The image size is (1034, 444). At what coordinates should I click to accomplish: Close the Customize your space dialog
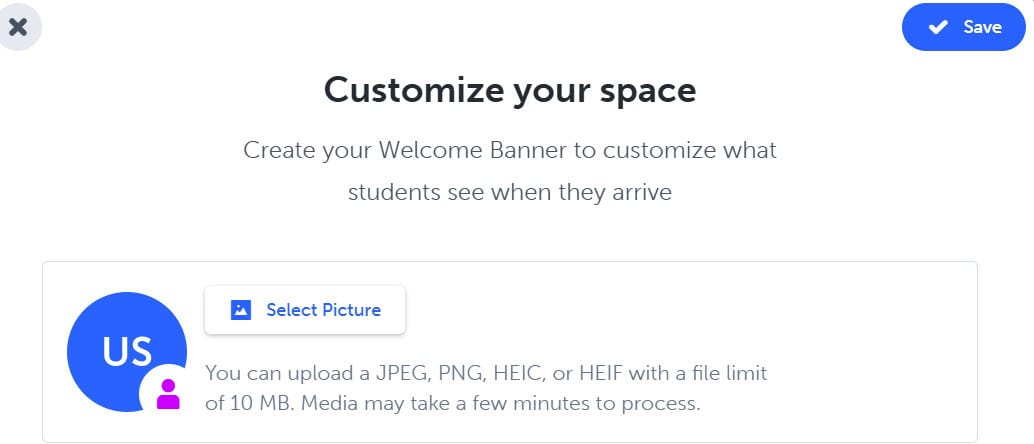[x=17, y=27]
